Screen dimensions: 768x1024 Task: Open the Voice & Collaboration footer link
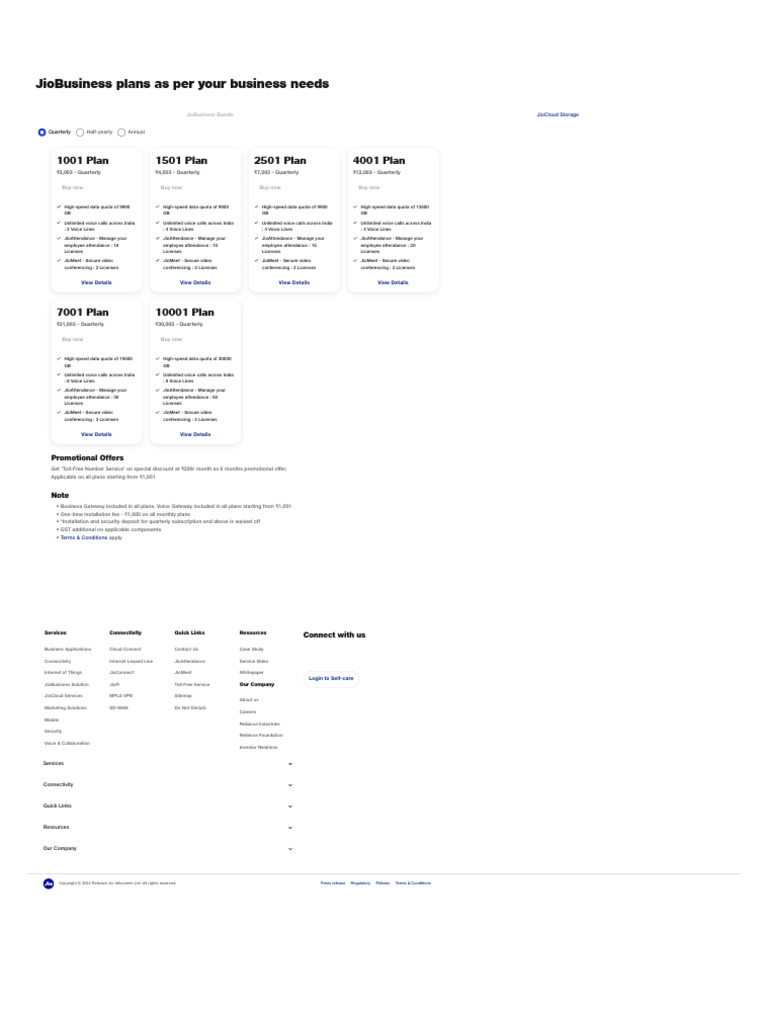(67, 743)
